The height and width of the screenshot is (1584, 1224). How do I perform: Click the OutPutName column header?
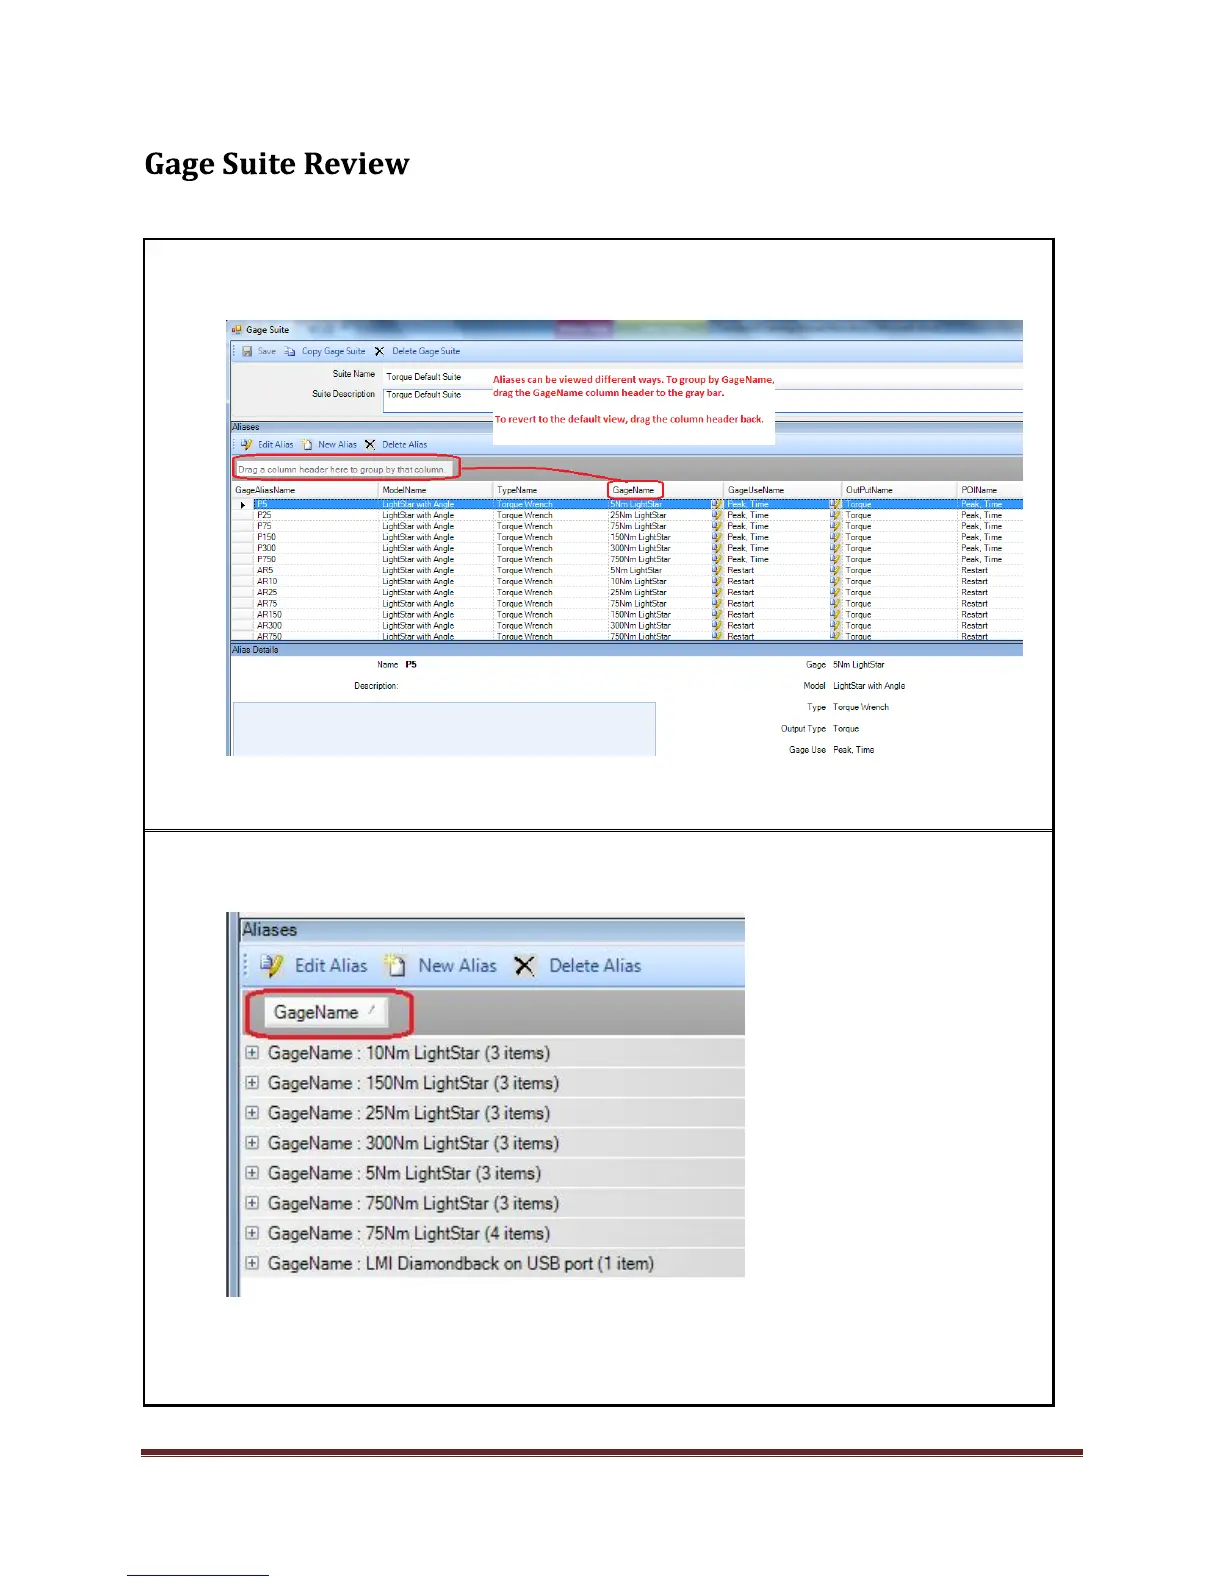pyautogui.click(x=900, y=490)
